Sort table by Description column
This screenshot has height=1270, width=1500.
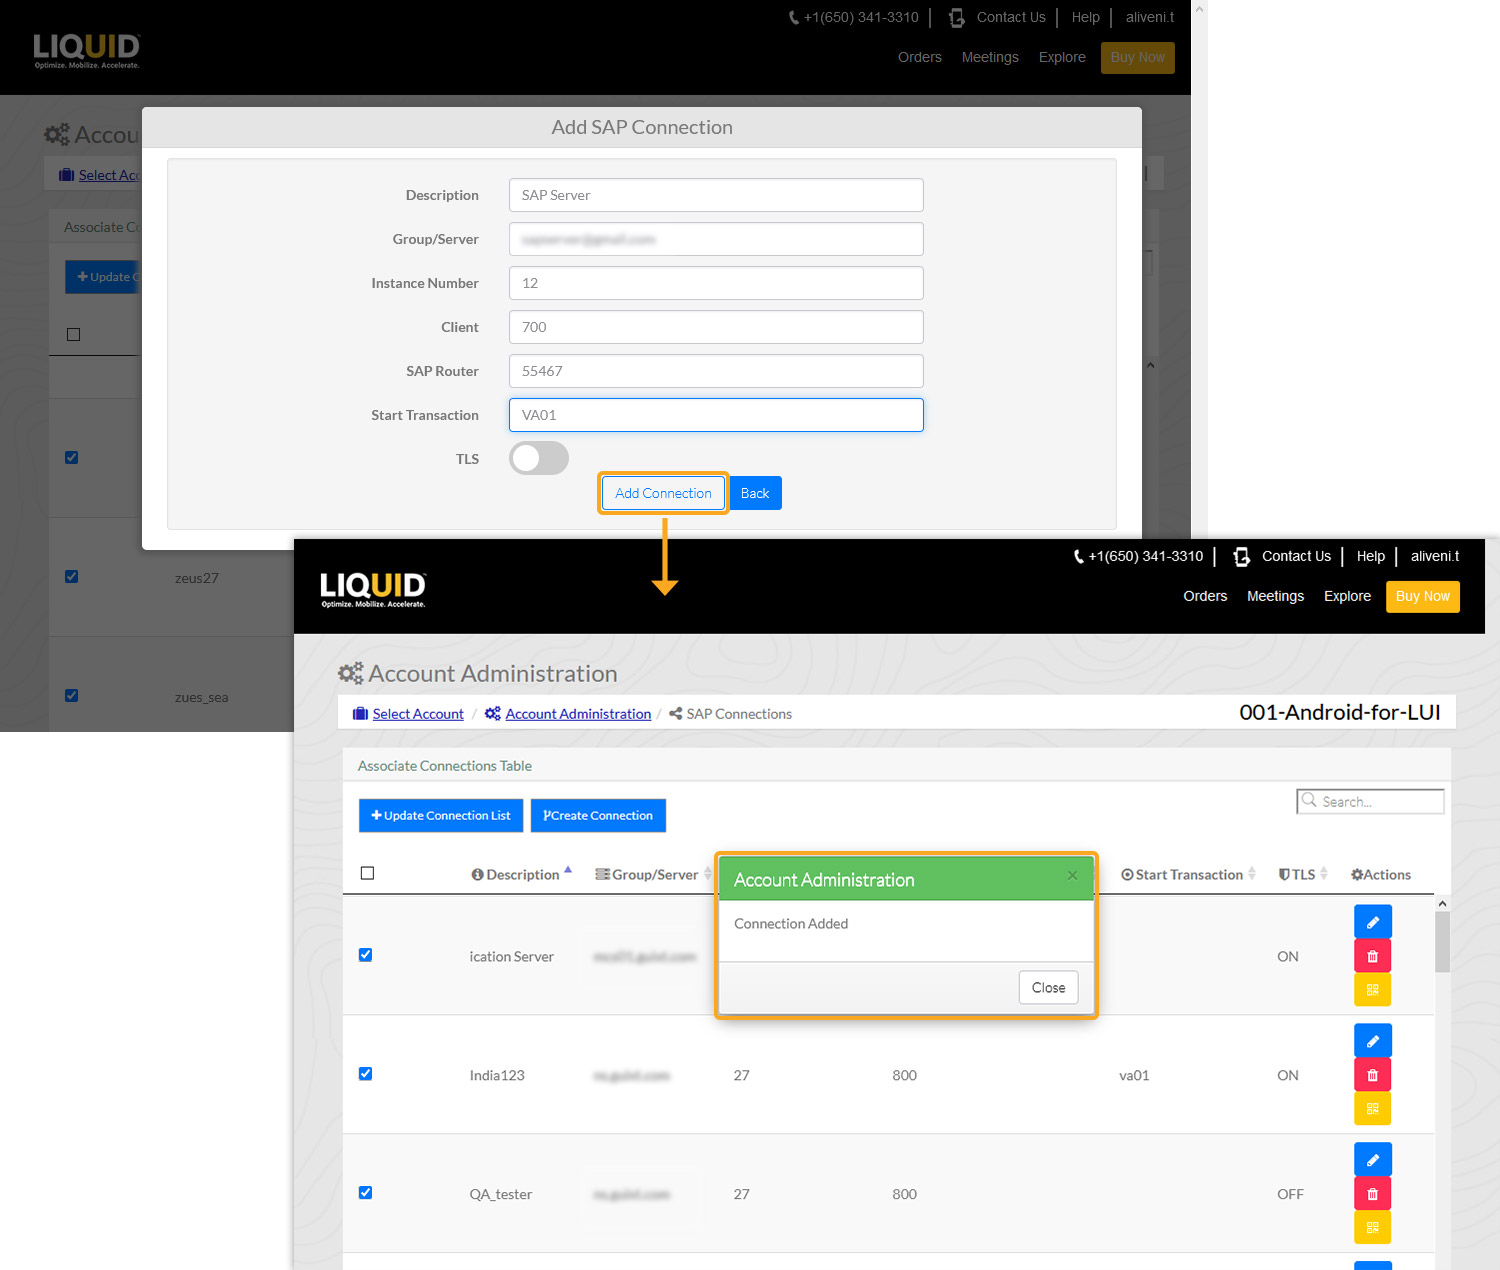521,874
